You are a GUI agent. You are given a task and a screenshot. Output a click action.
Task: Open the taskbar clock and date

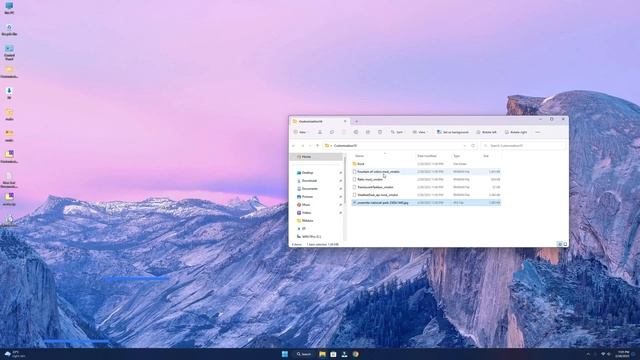(623, 354)
